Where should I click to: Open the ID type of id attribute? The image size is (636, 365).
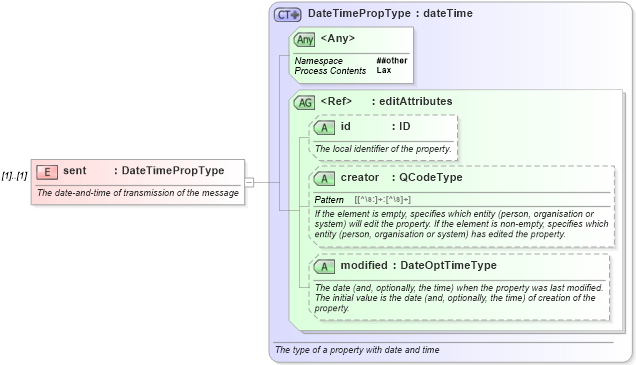(405, 126)
